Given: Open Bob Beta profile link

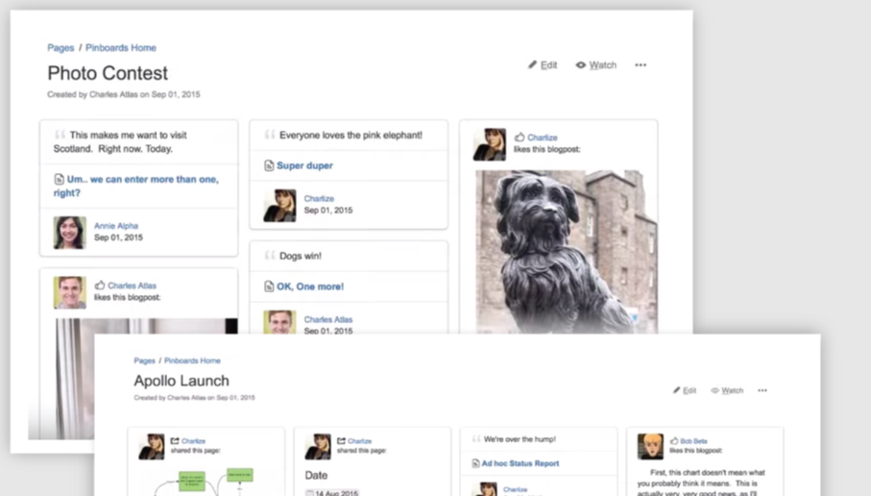Looking at the screenshot, I should pos(694,441).
